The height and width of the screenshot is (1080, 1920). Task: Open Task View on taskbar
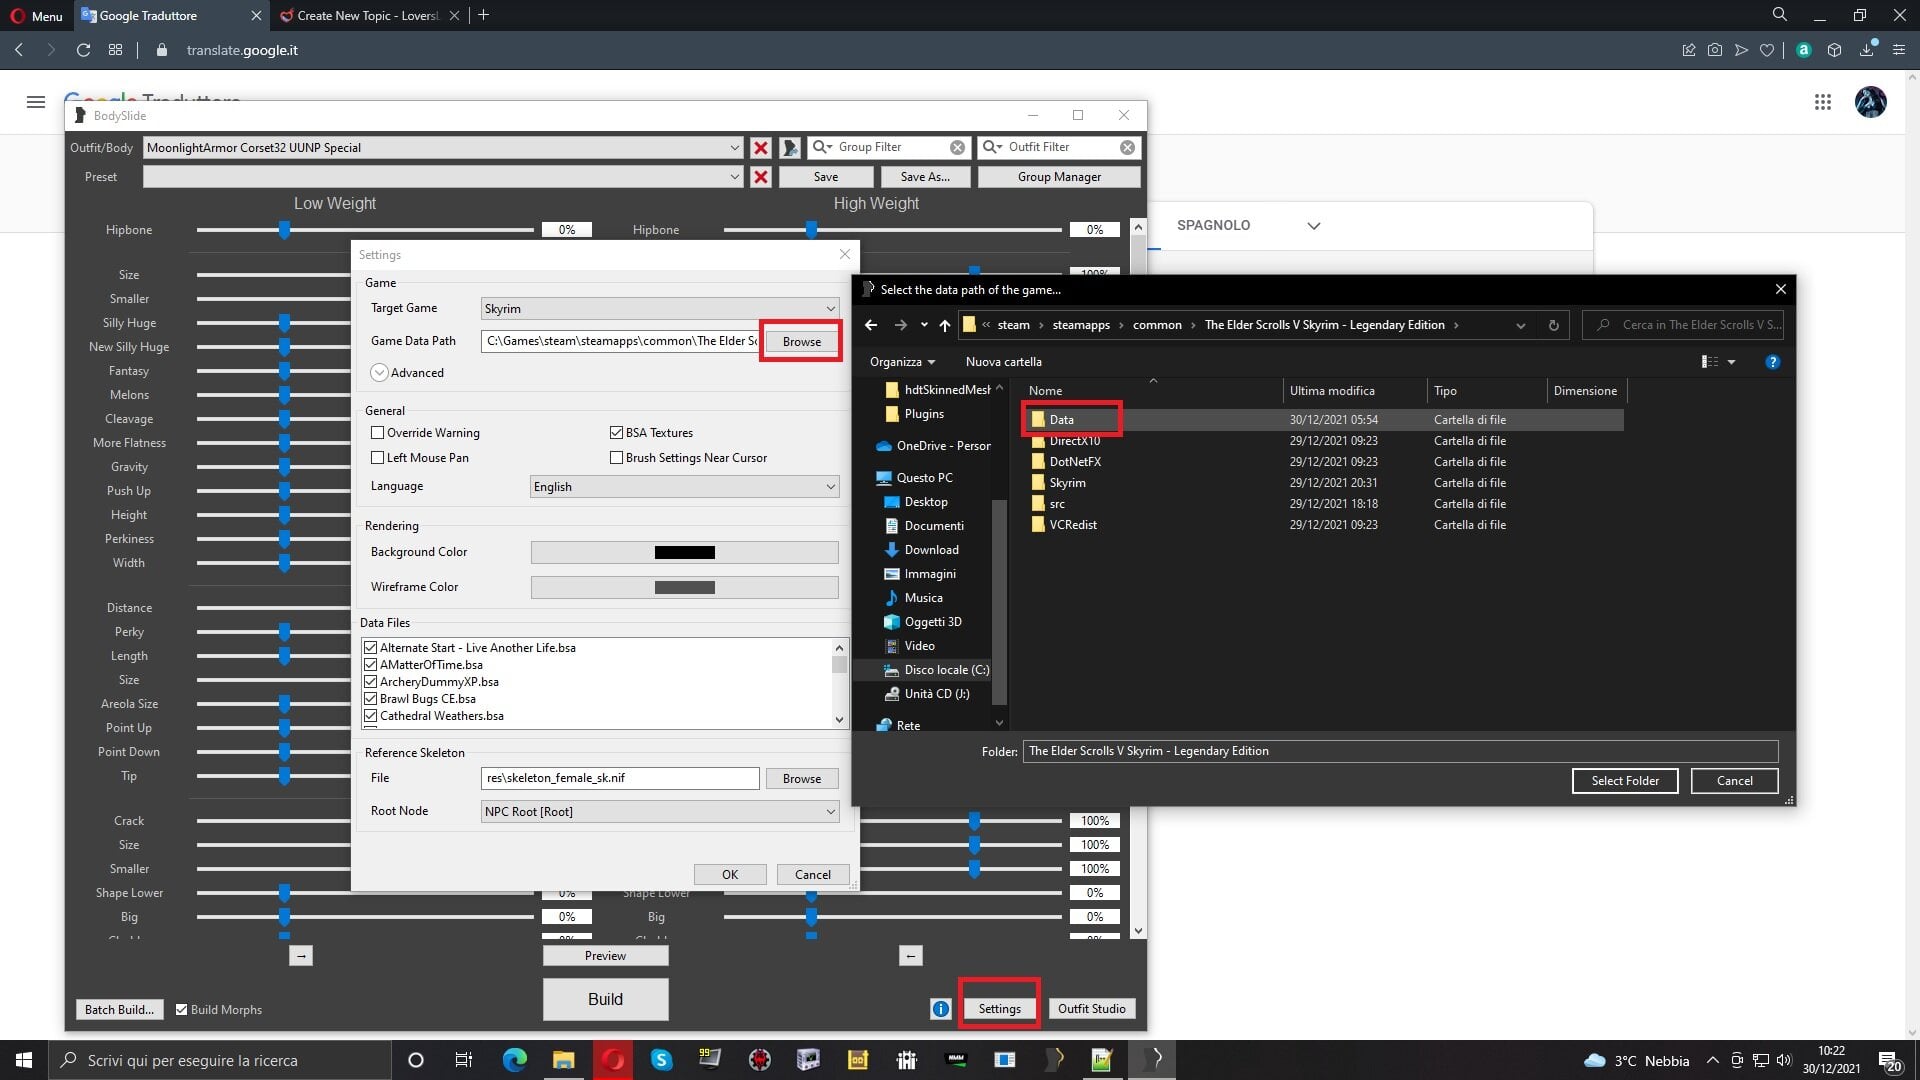click(x=463, y=1060)
